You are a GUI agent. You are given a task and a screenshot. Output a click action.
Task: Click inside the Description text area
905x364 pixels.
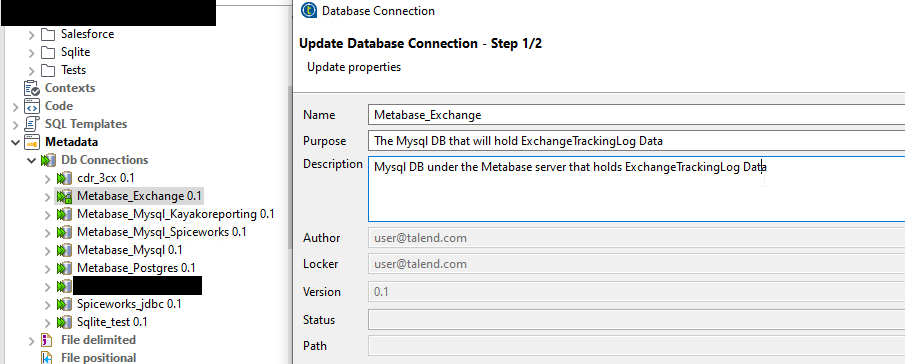(x=636, y=189)
